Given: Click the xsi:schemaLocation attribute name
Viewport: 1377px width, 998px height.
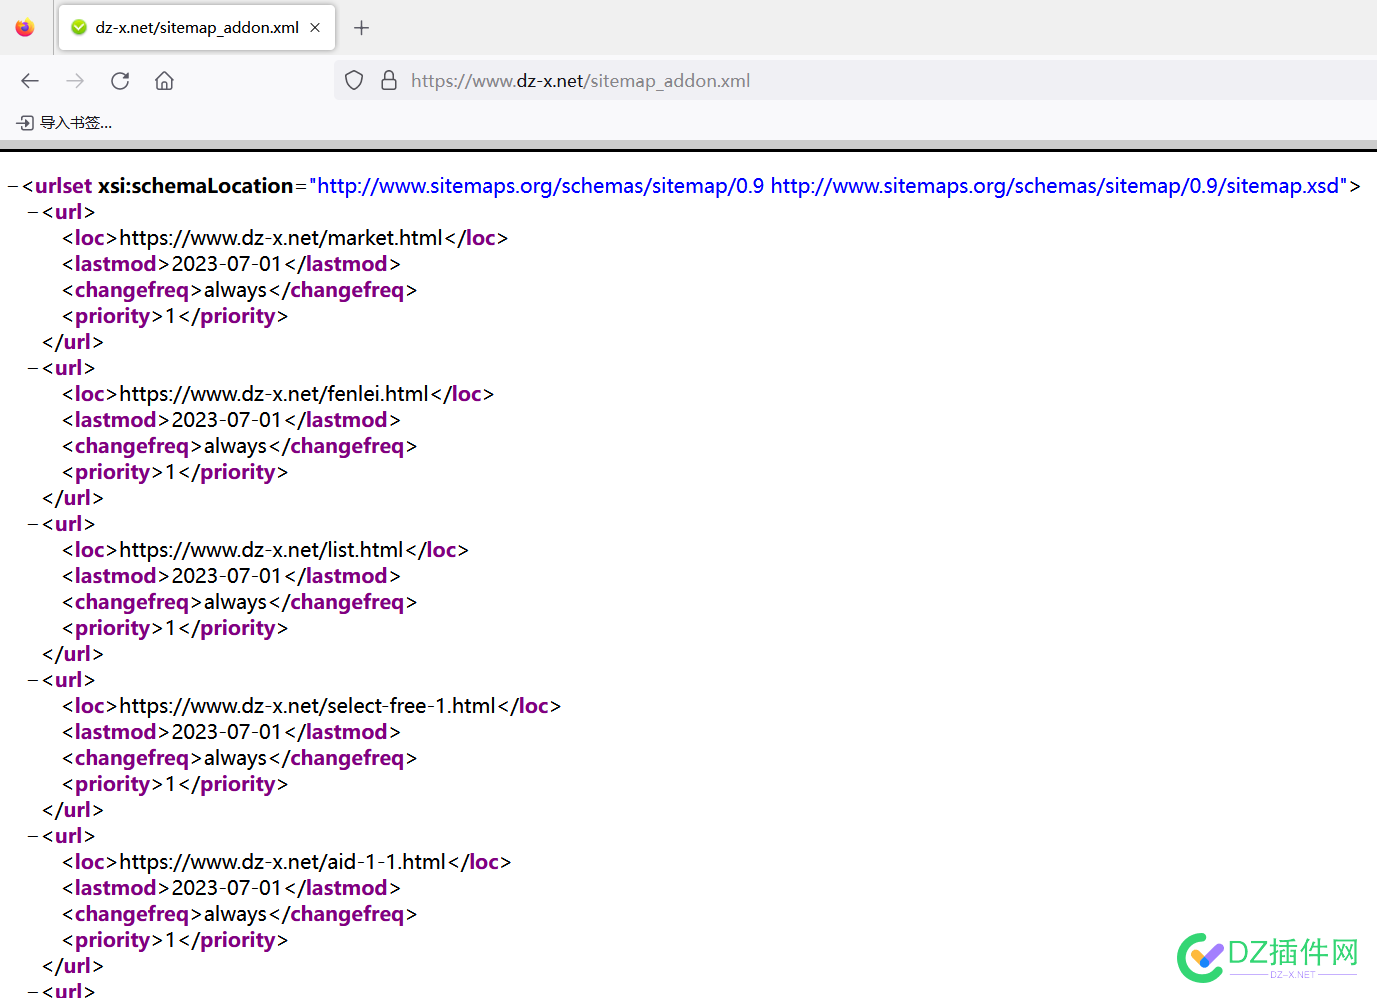Looking at the screenshot, I should tap(195, 186).
